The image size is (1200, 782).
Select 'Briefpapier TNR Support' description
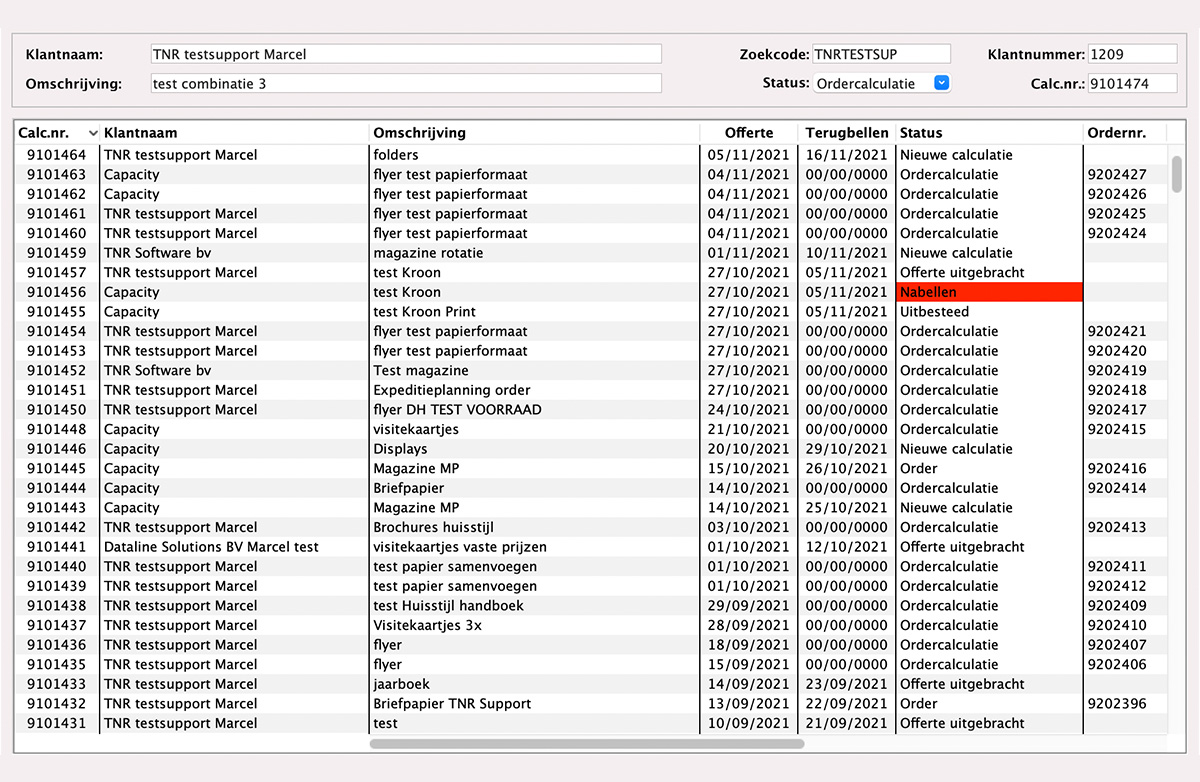coord(452,703)
